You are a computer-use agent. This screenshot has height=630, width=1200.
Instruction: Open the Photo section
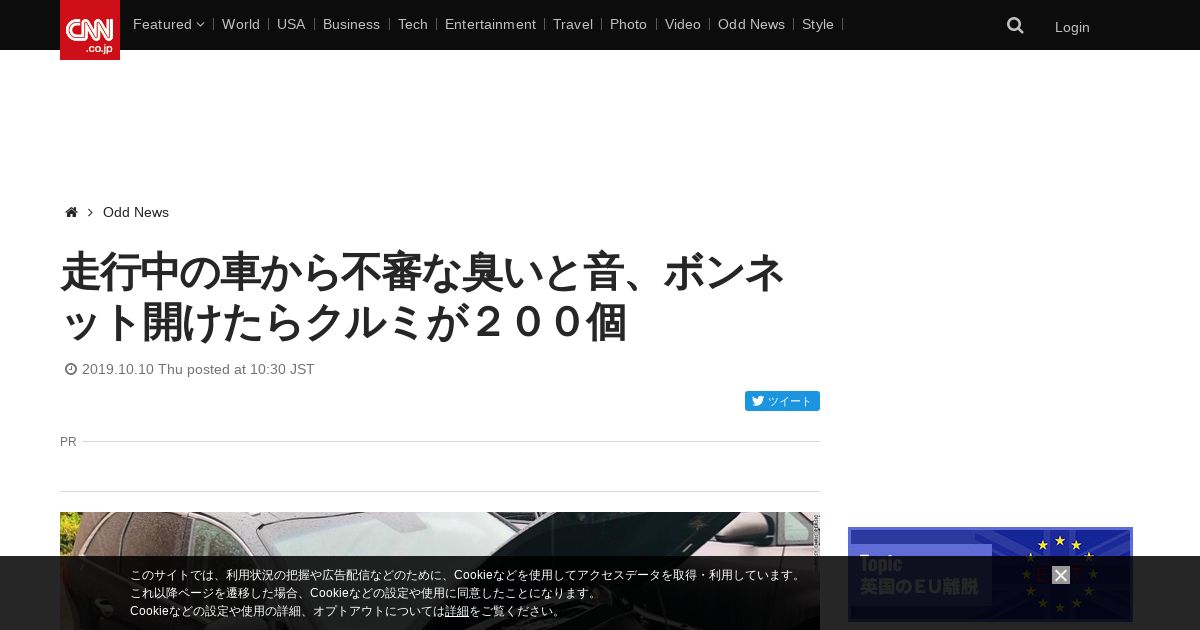click(x=628, y=24)
